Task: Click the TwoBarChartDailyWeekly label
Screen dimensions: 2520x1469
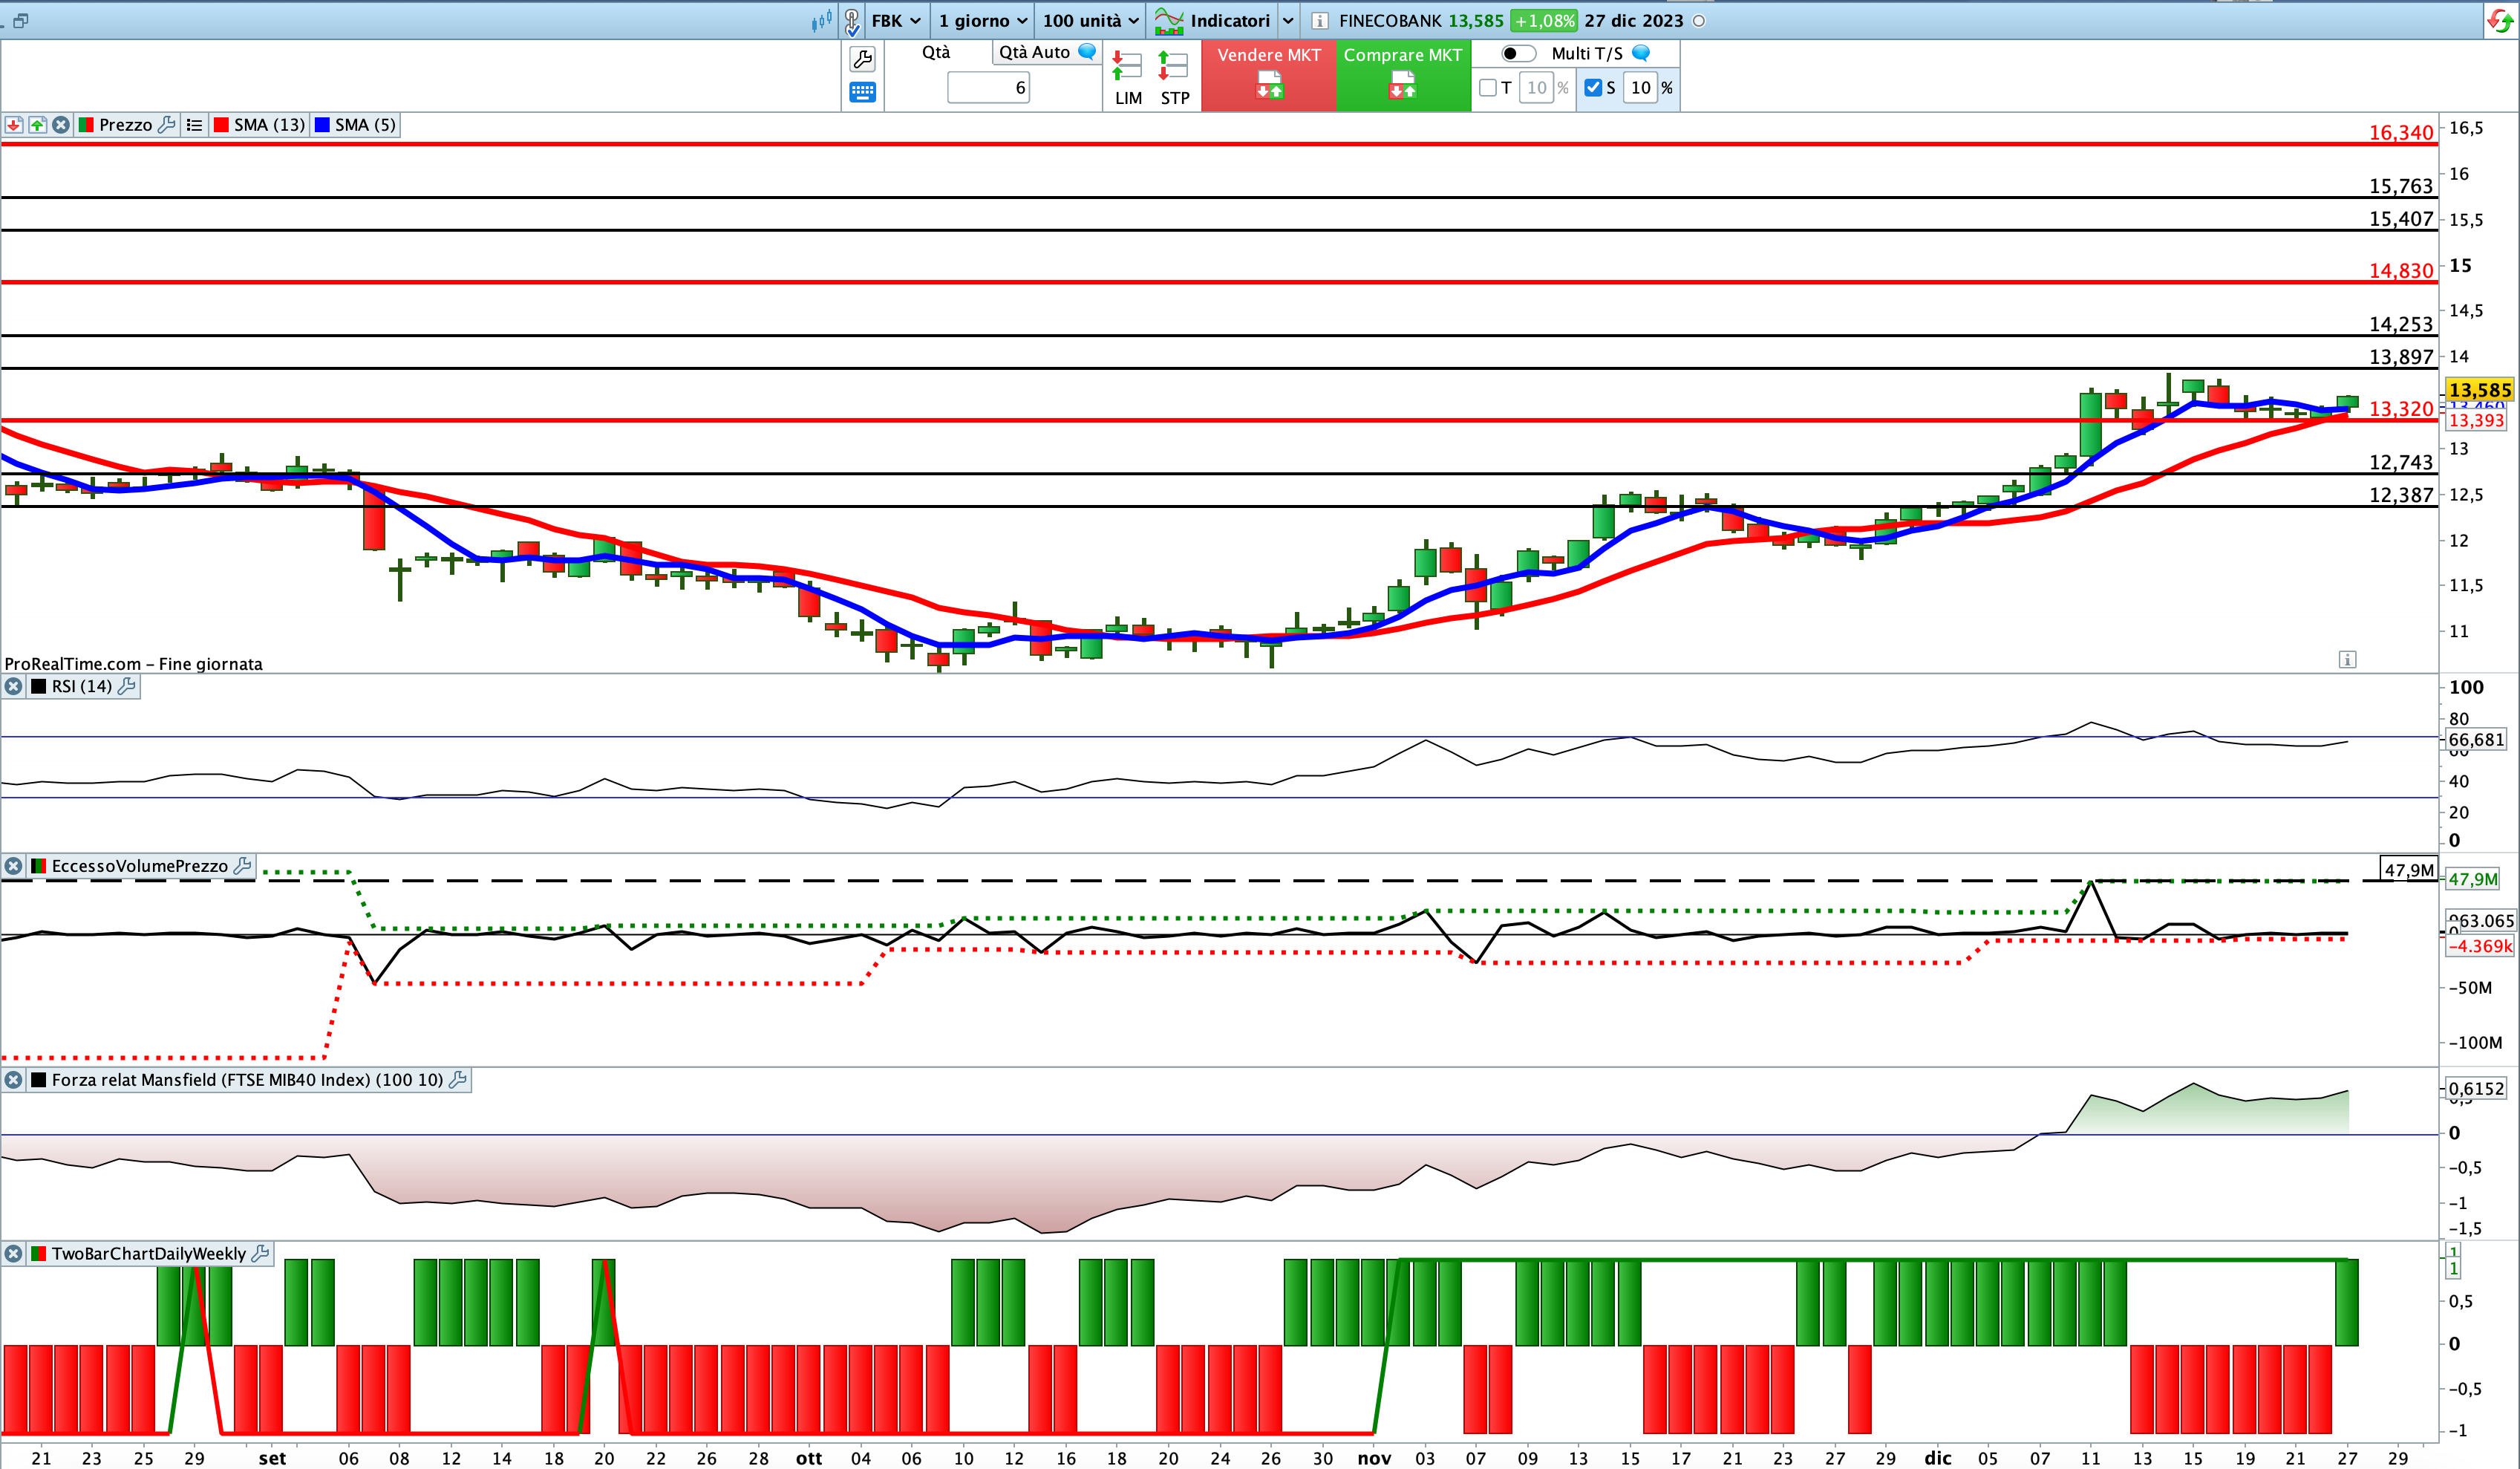Action: pos(149,1254)
